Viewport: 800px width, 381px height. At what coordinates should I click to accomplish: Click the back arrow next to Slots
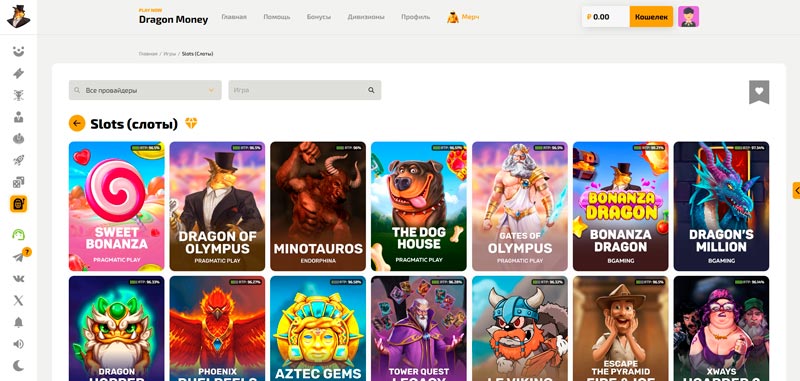(x=77, y=123)
